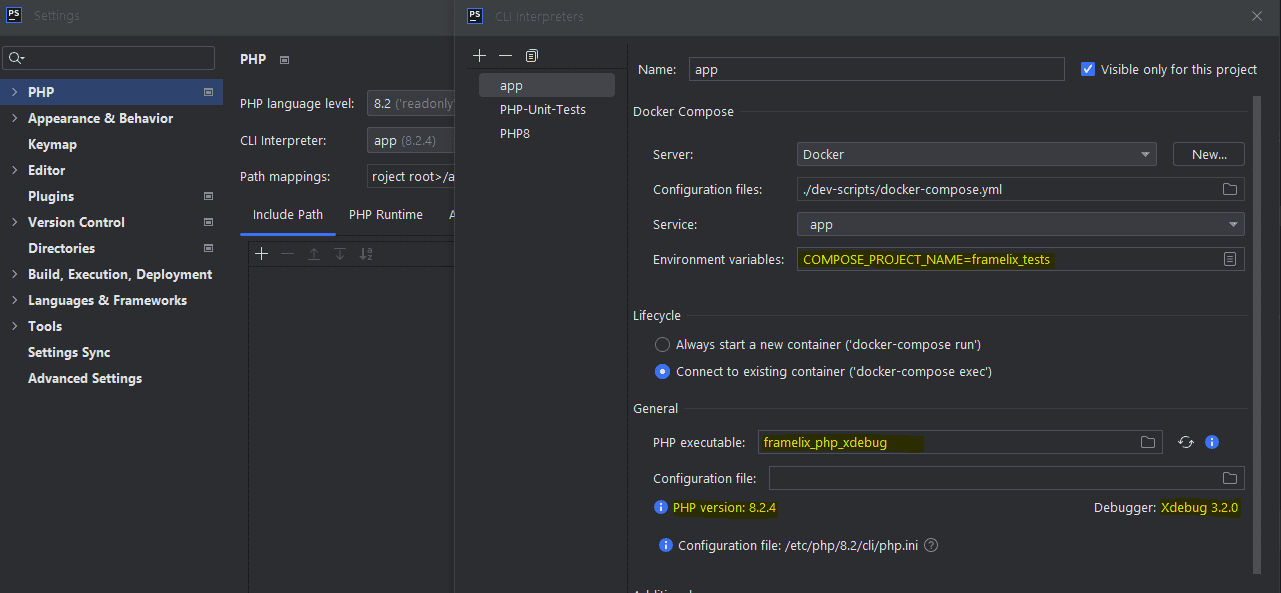Image resolution: width=1281 pixels, height=593 pixels.
Task: Browse for docker-compose configuration files
Action: click(x=1230, y=189)
